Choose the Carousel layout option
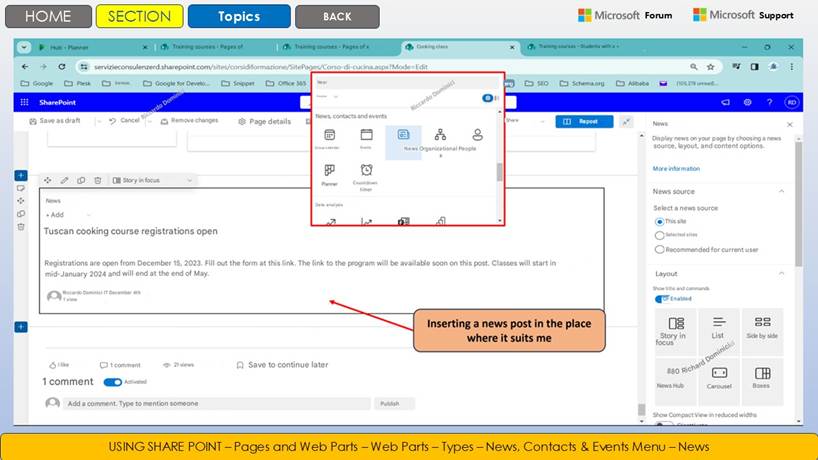Image resolution: width=818 pixels, height=460 pixels. pos(719,377)
